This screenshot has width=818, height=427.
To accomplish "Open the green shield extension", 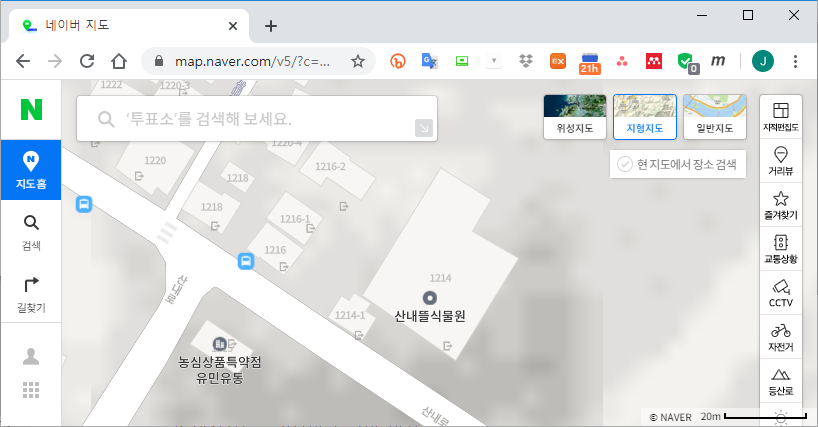I will [x=687, y=62].
